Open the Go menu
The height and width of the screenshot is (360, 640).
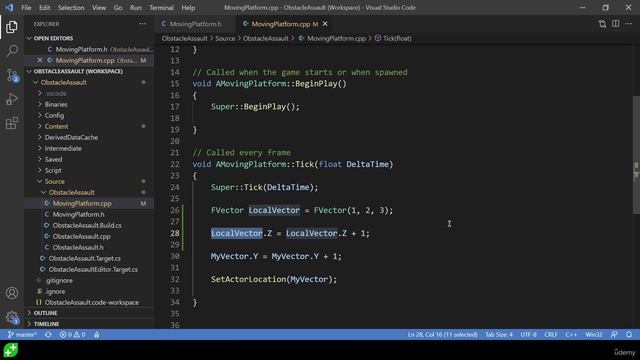point(118,8)
